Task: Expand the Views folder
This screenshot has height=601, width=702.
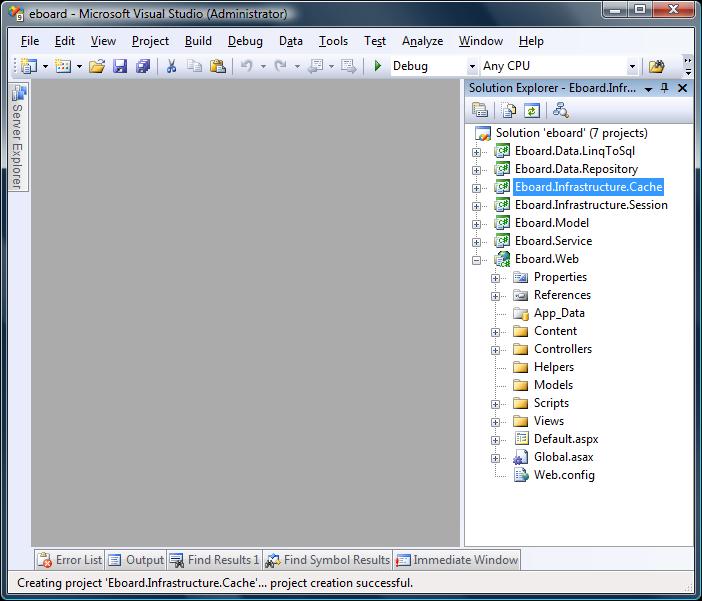Action: point(495,422)
